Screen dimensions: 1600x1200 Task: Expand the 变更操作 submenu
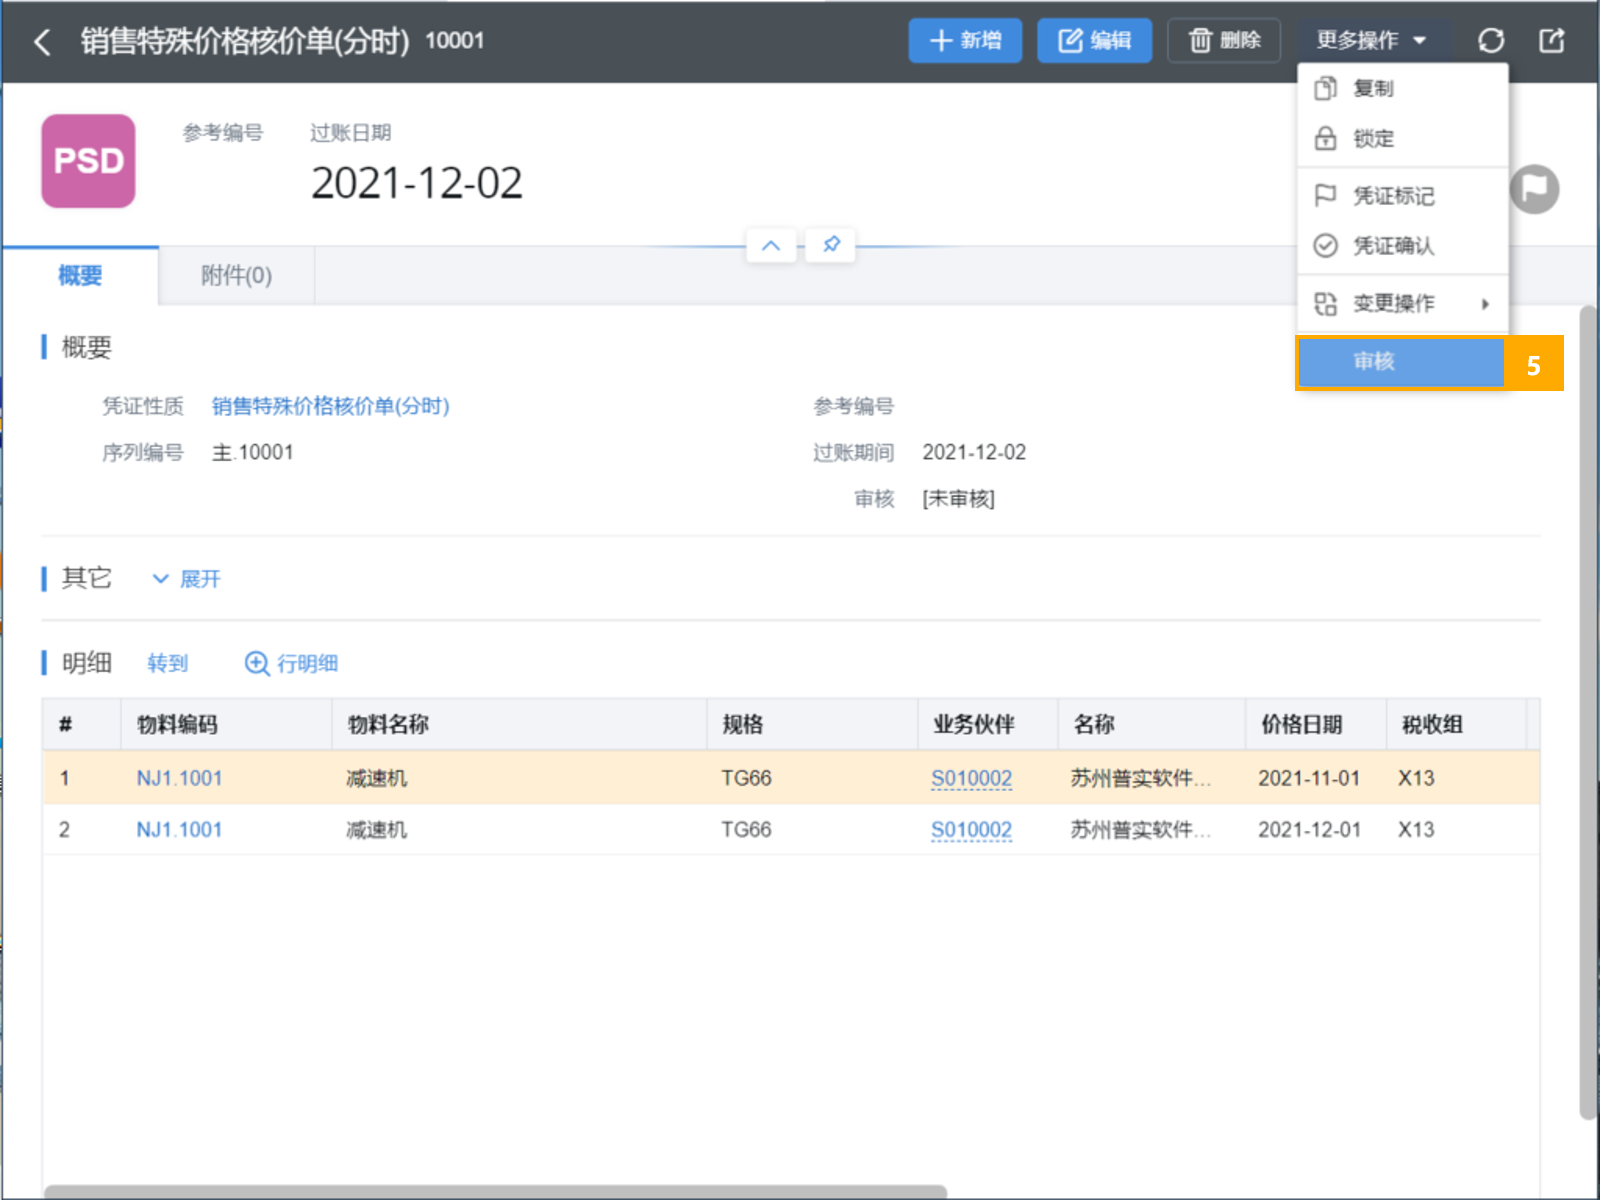(1402, 304)
